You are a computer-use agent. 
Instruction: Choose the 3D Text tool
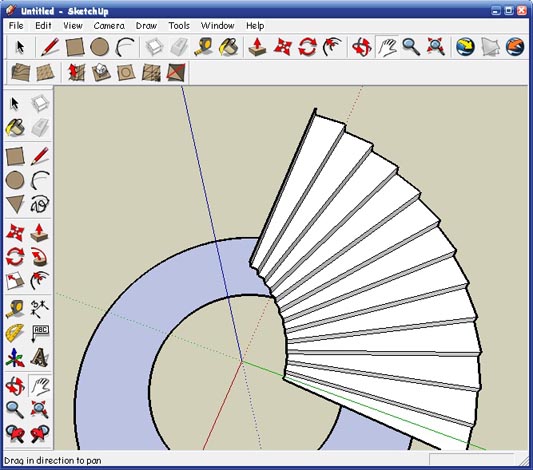40,358
